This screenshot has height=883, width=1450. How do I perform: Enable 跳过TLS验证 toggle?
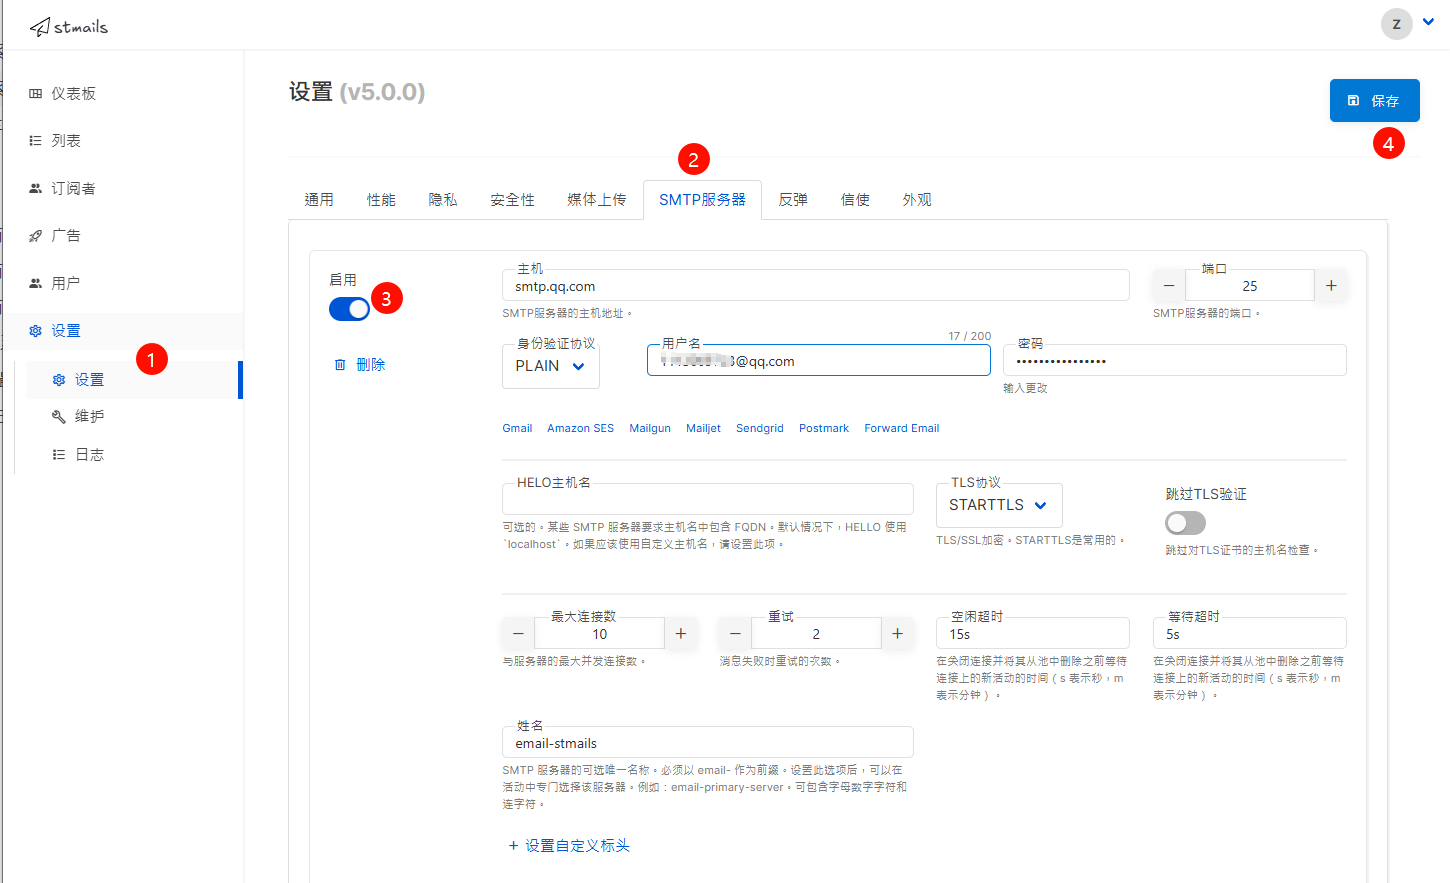[1185, 522]
